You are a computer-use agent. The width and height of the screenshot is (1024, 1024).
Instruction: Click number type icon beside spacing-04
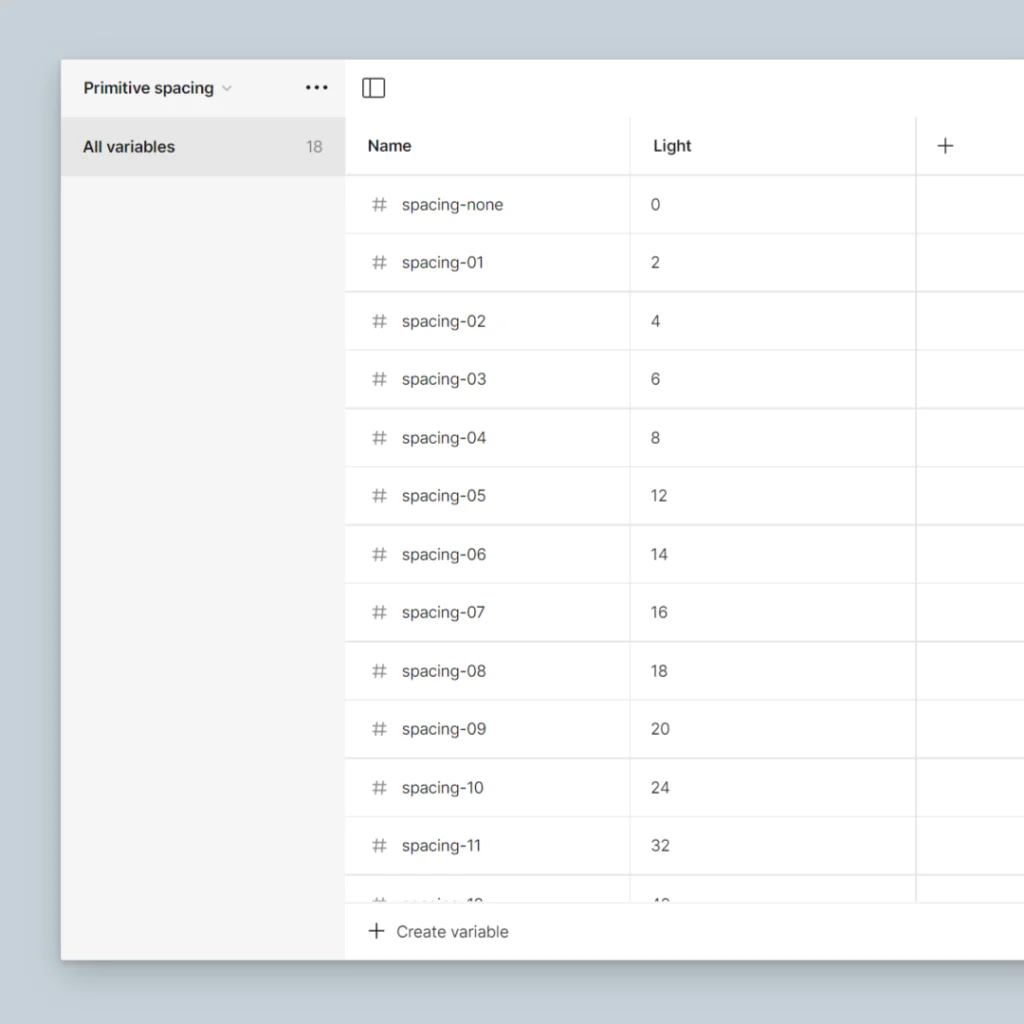[x=379, y=438]
